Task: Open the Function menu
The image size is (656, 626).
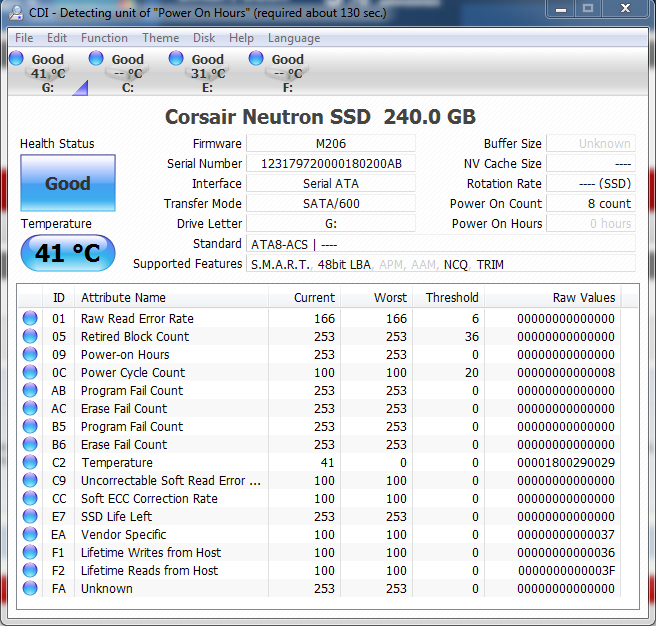Action: click(104, 38)
